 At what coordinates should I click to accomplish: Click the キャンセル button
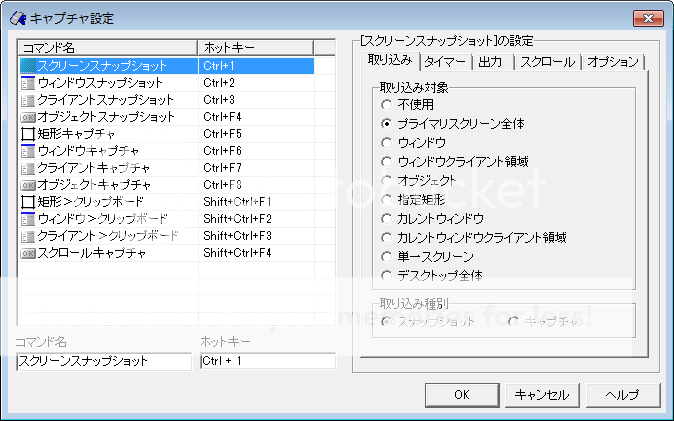coord(542,395)
